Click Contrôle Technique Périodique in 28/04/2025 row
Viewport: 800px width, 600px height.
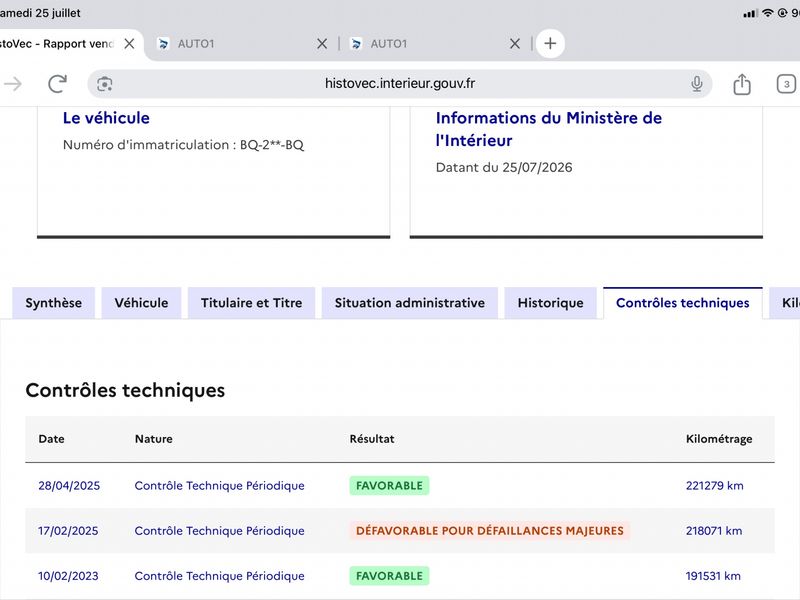219,486
